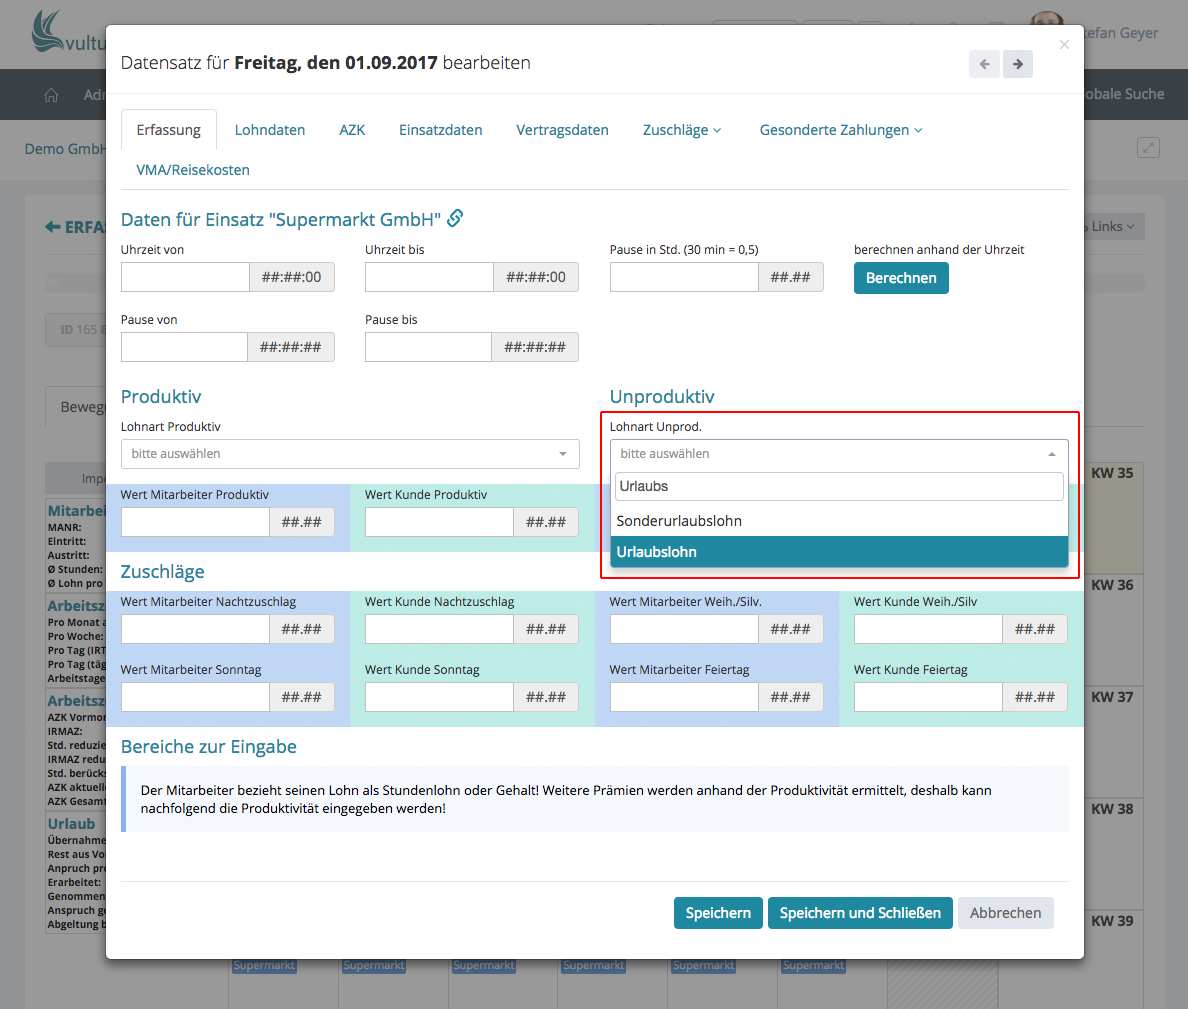Click the expand icon at top right
The height and width of the screenshot is (1009, 1188).
(1148, 148)
